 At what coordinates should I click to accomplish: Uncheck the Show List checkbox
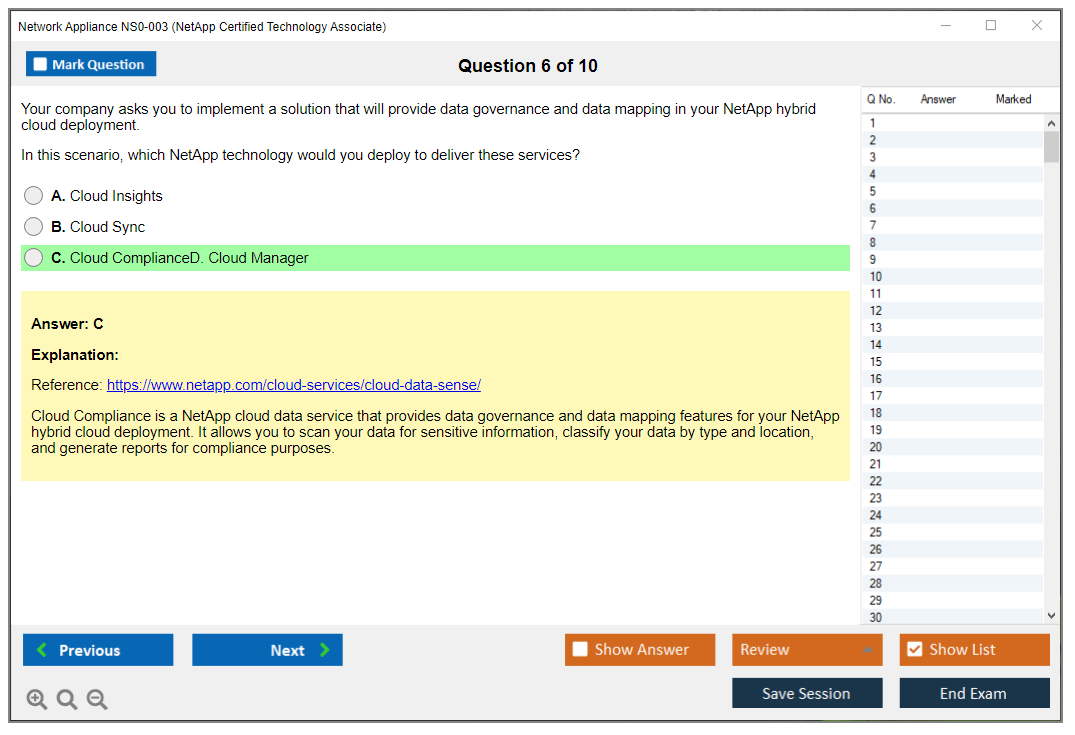point(914,650)
